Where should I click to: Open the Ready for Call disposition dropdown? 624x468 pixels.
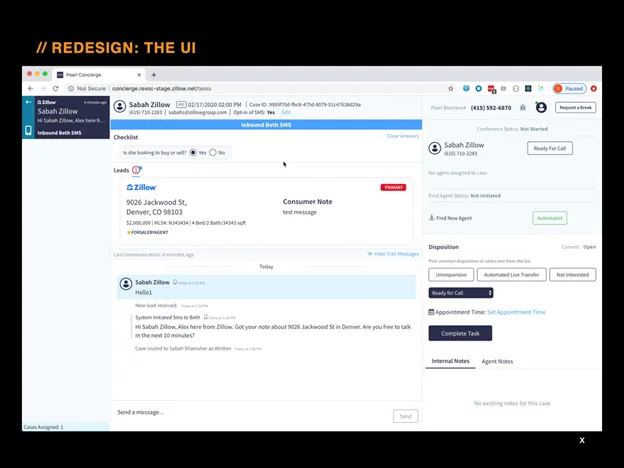point(461,293)
